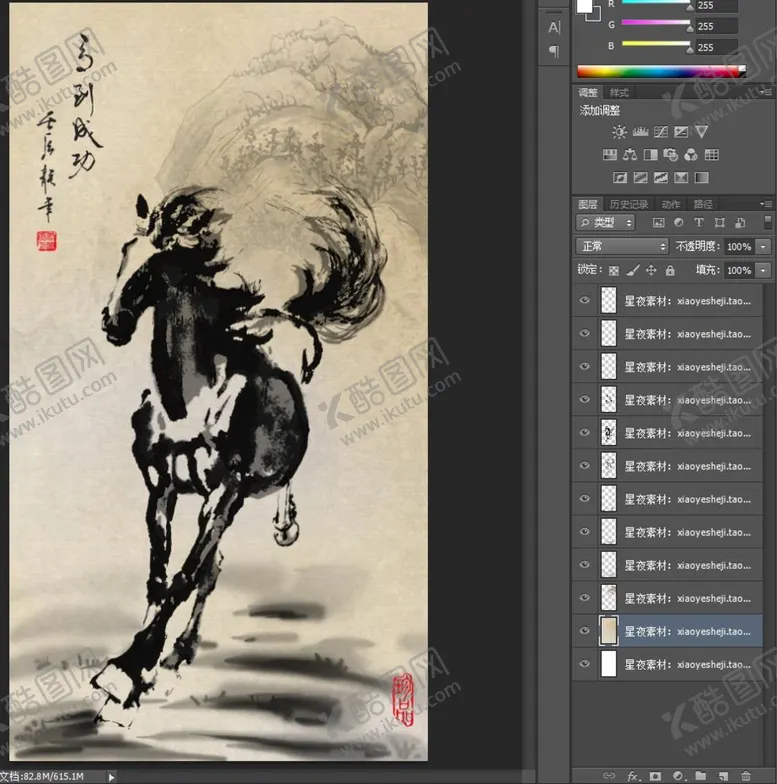Switch to the 历史记录 tab
Screen dimensions: 777x784
click(629, 204)
